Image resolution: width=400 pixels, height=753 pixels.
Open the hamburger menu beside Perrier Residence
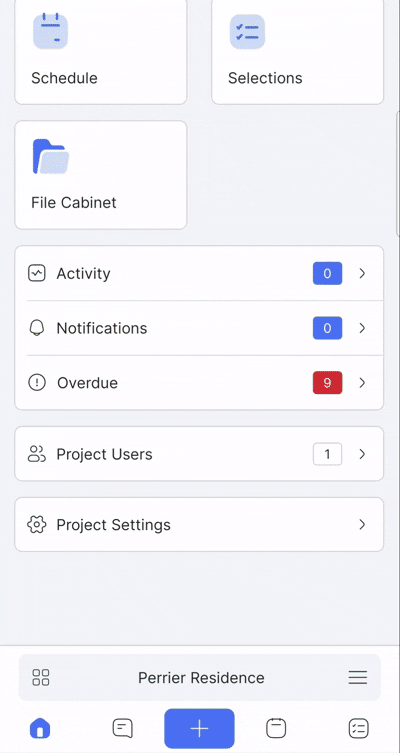[358, 678]
